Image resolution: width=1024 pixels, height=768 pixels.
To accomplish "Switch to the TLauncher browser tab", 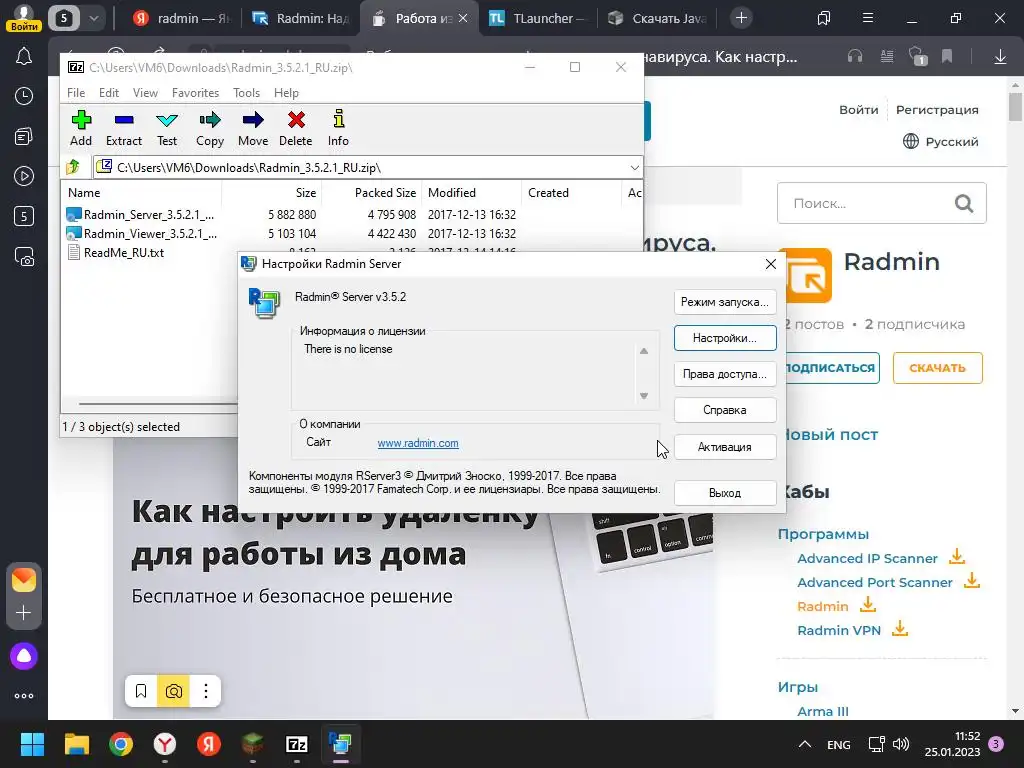I will [537, 18].
